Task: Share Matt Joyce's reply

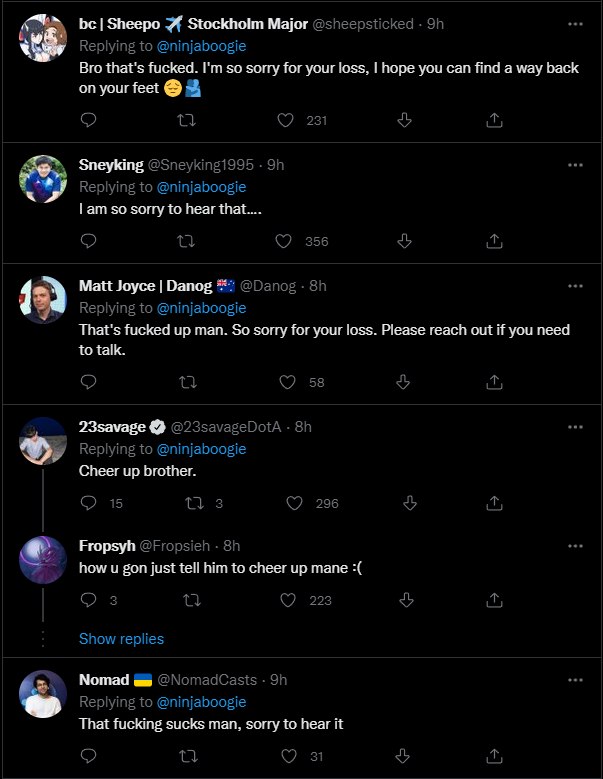Action: tap(494, 382)
